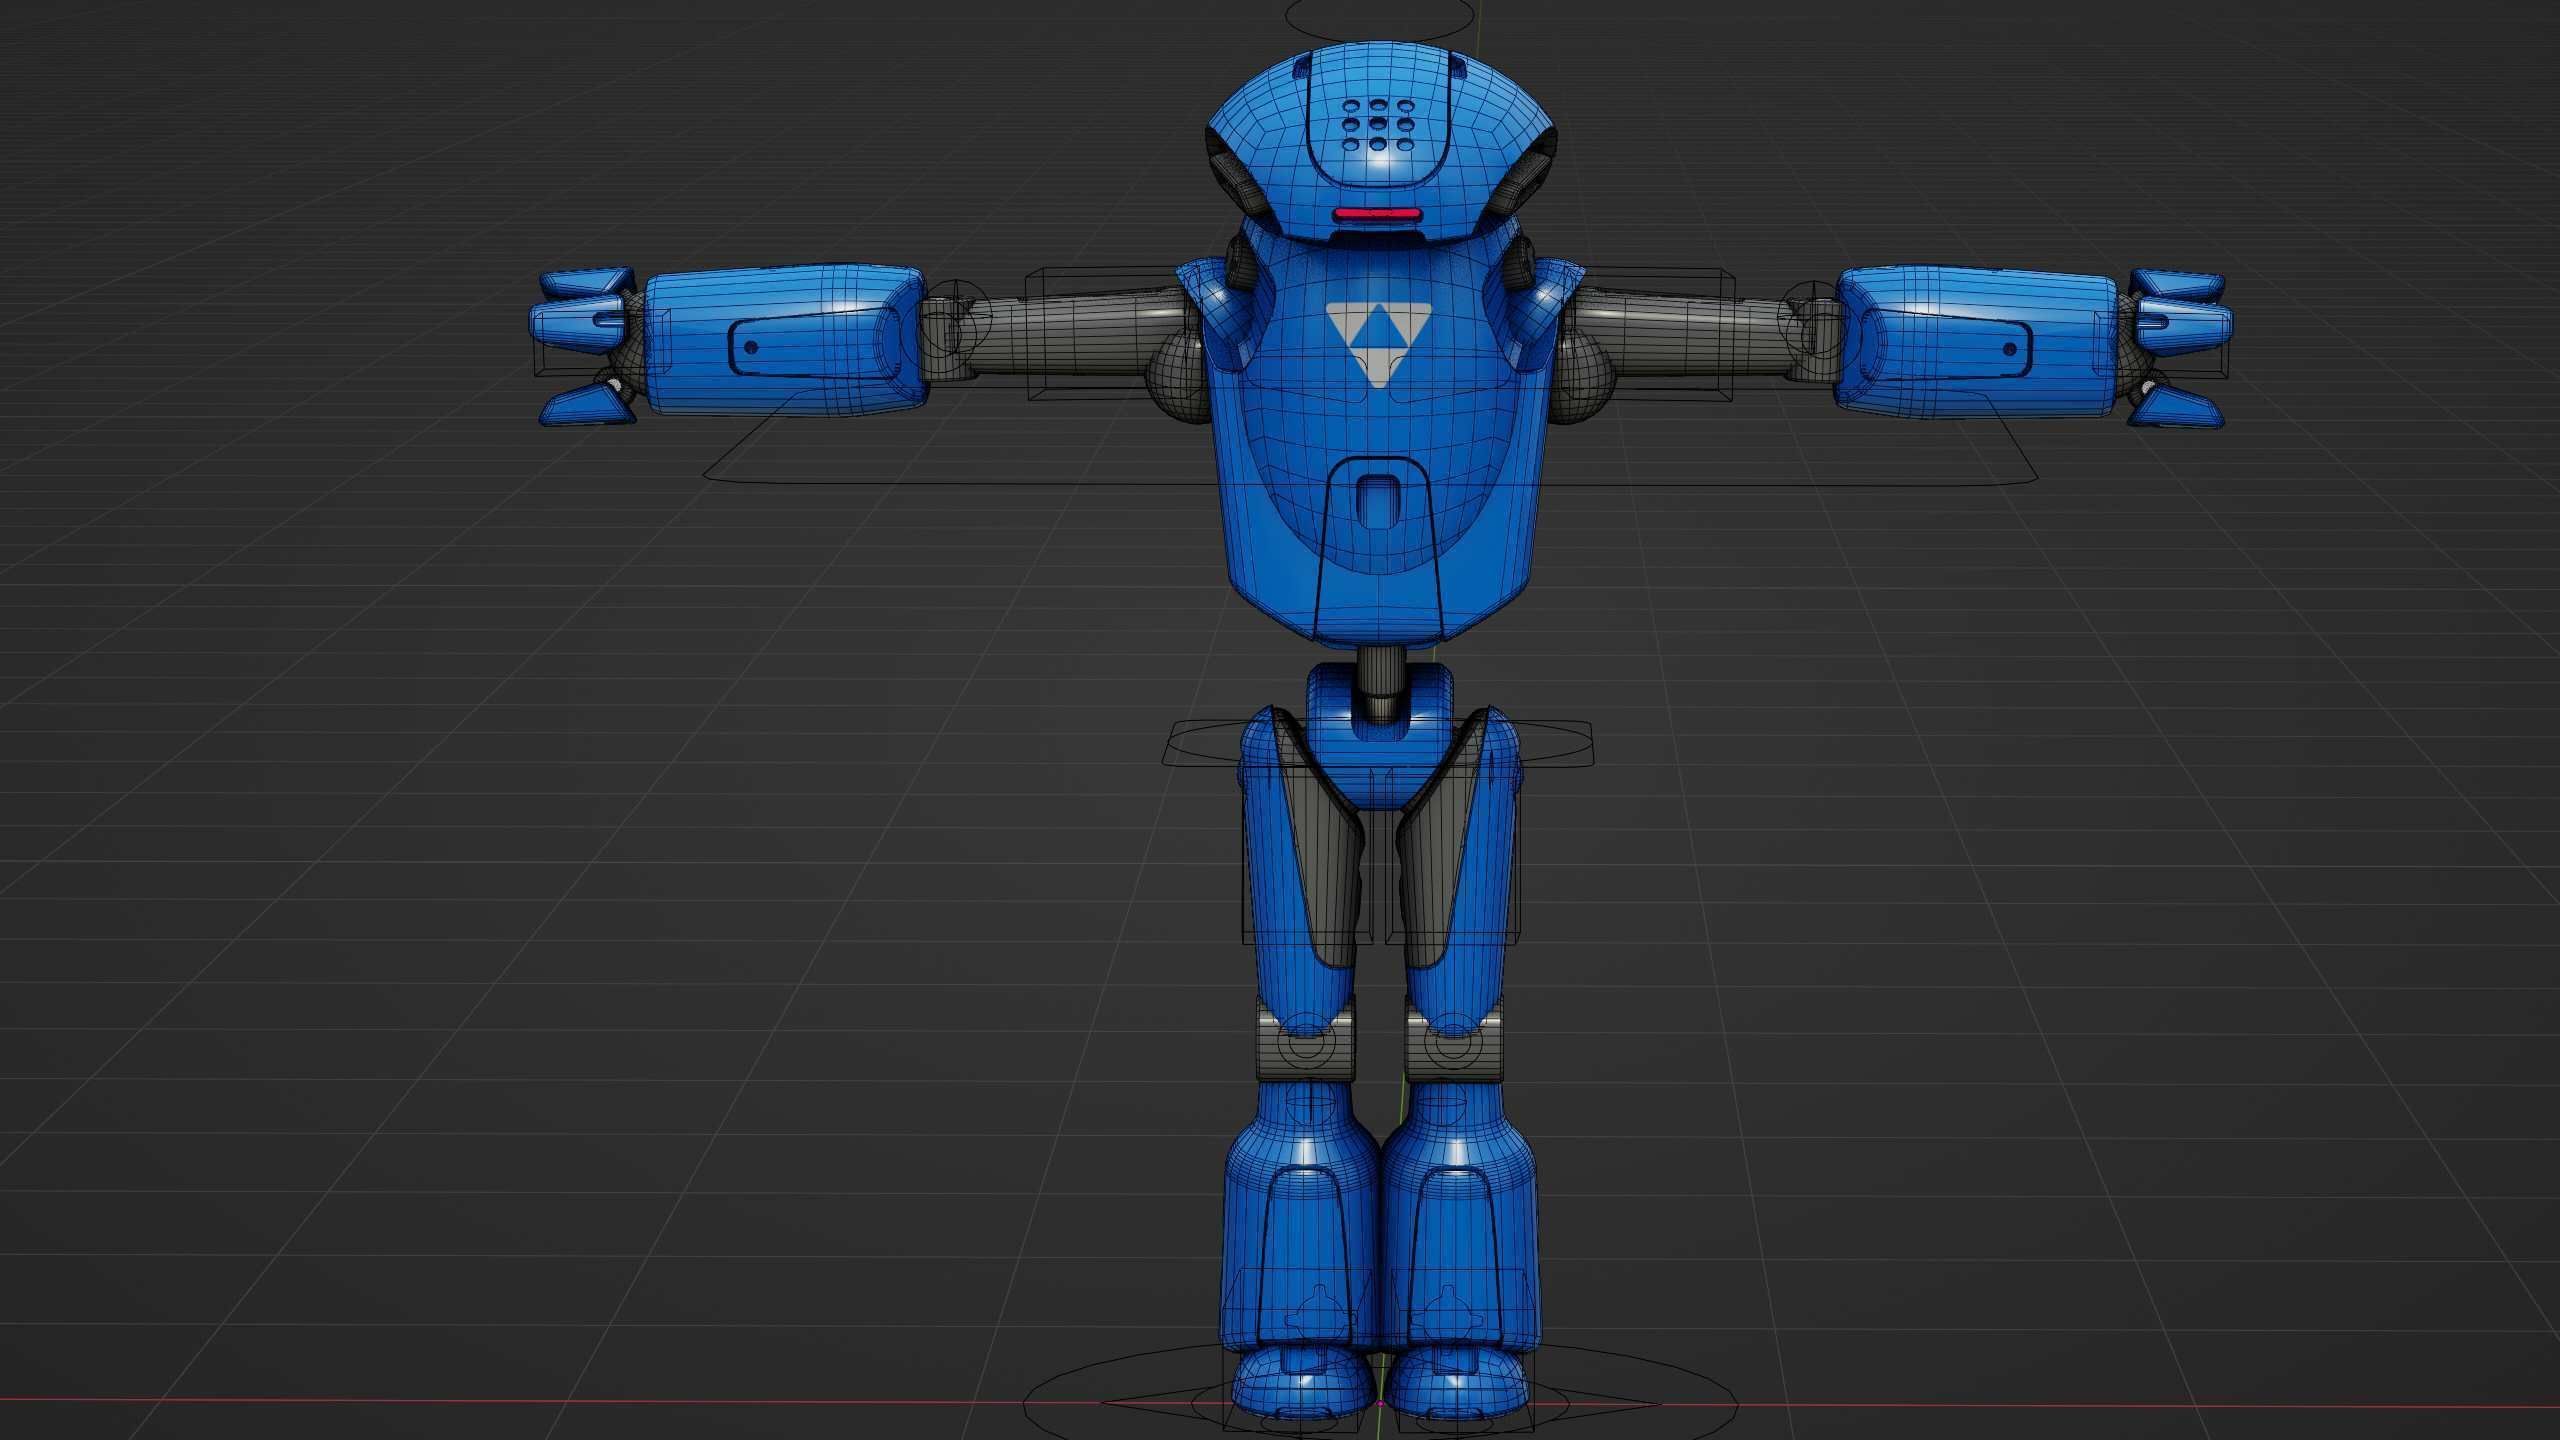Select the rectangular hatch on lower torso
The height and width of the screenshot is (1440, 2560).
(1376, 500)
